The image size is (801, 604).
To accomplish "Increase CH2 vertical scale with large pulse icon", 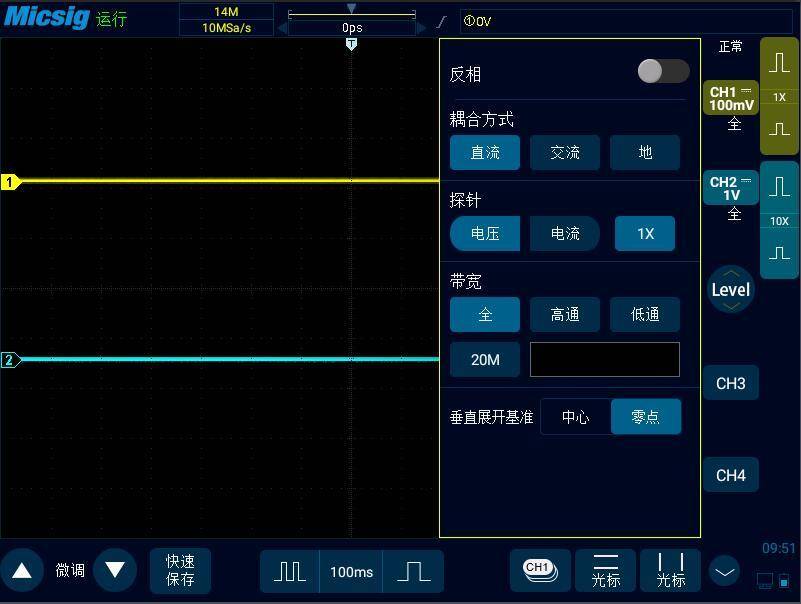I will 780,186.
